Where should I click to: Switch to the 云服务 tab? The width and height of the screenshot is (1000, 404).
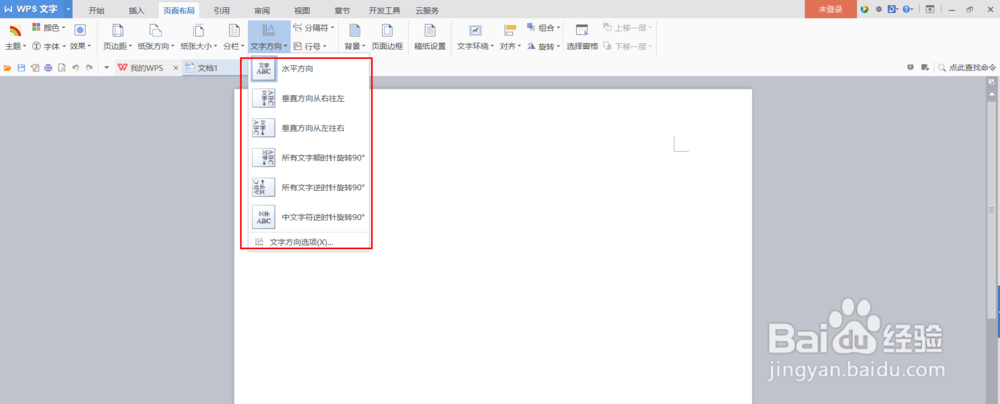tap(427, 10)
